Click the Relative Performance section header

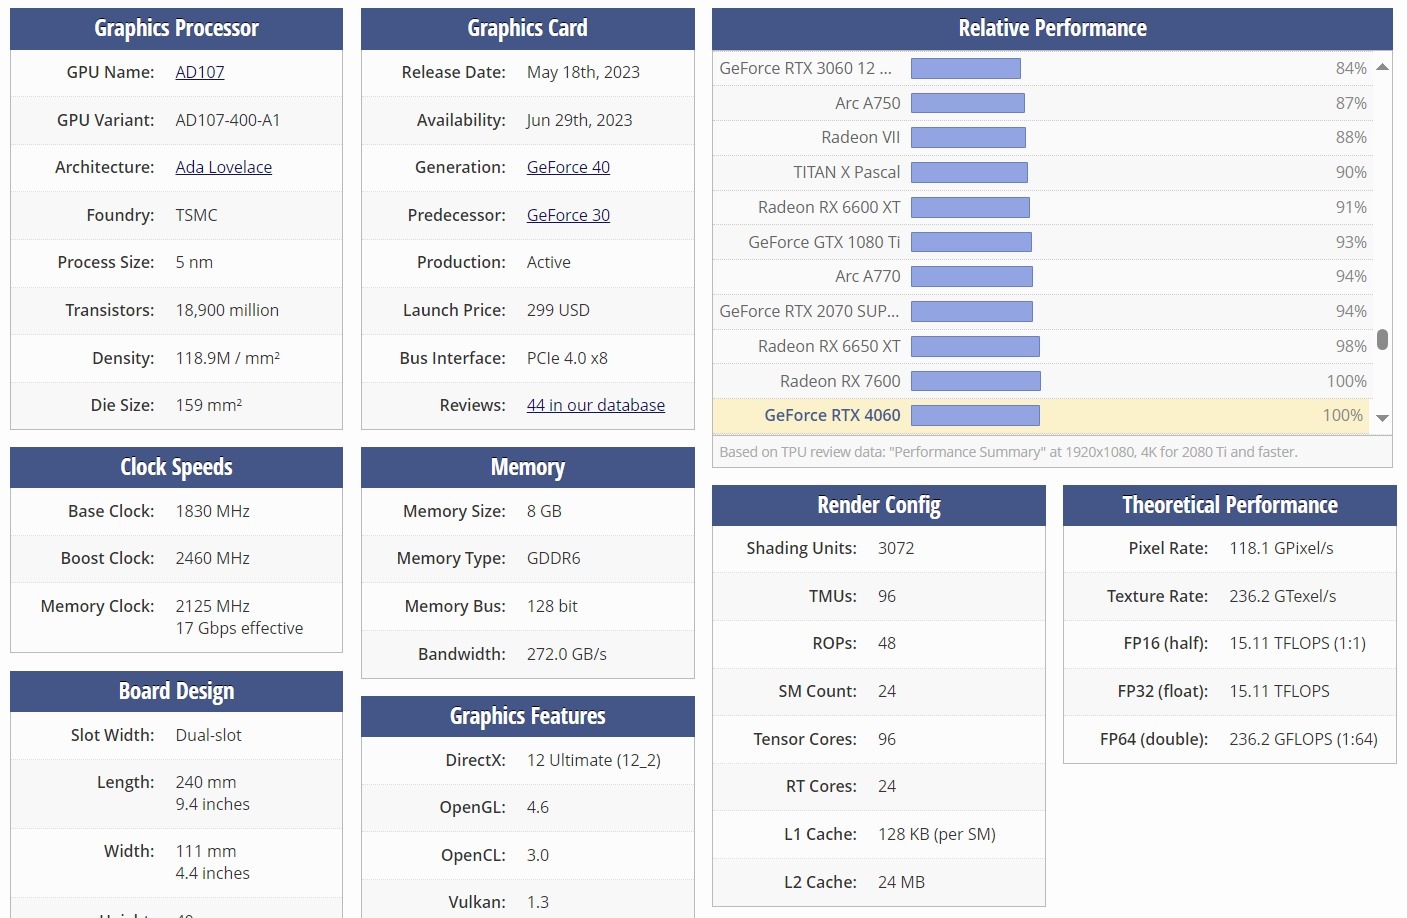point(1052,29)
